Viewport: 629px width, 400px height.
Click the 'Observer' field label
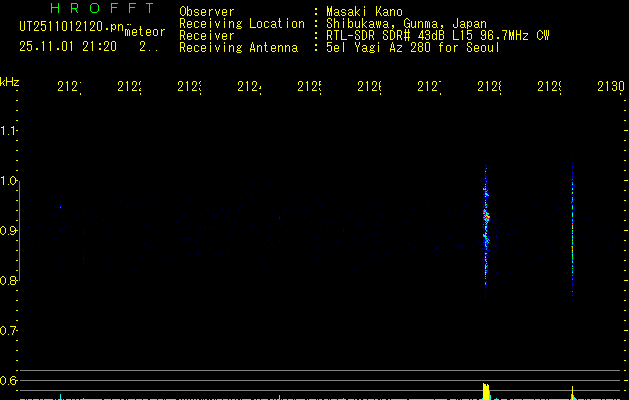[x=207, y=12]
